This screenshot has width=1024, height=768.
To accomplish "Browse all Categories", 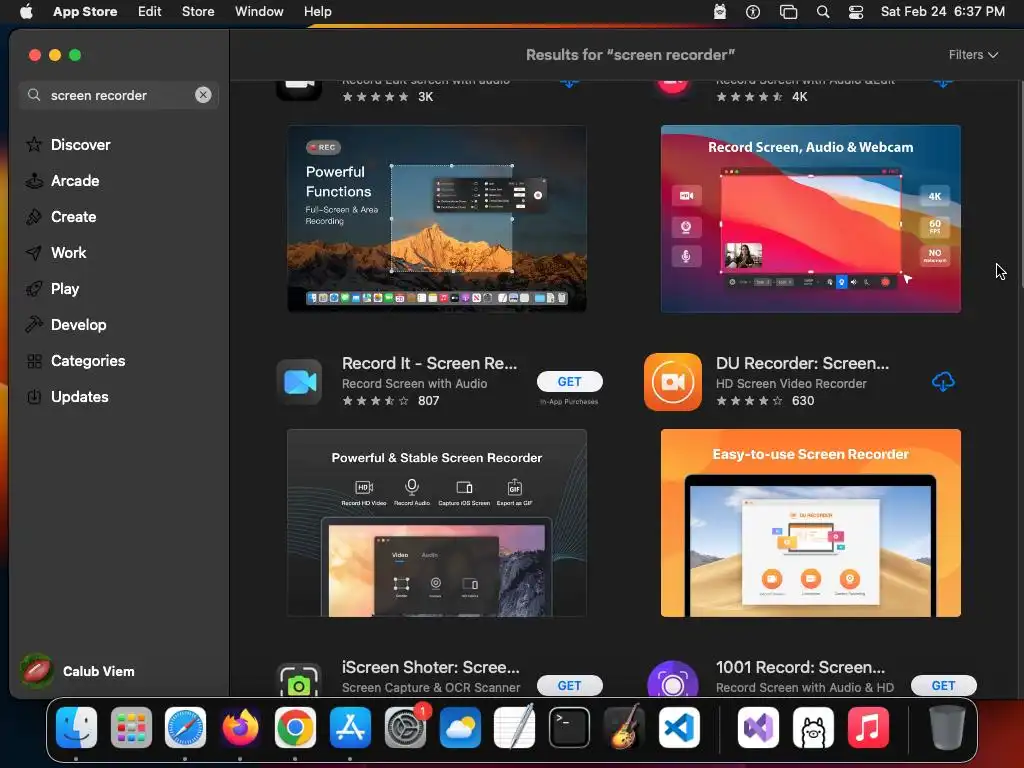I will click(88, 360).
